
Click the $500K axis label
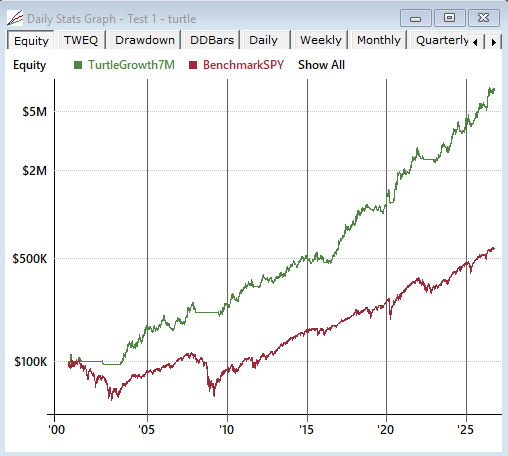(x=30, y=259)
